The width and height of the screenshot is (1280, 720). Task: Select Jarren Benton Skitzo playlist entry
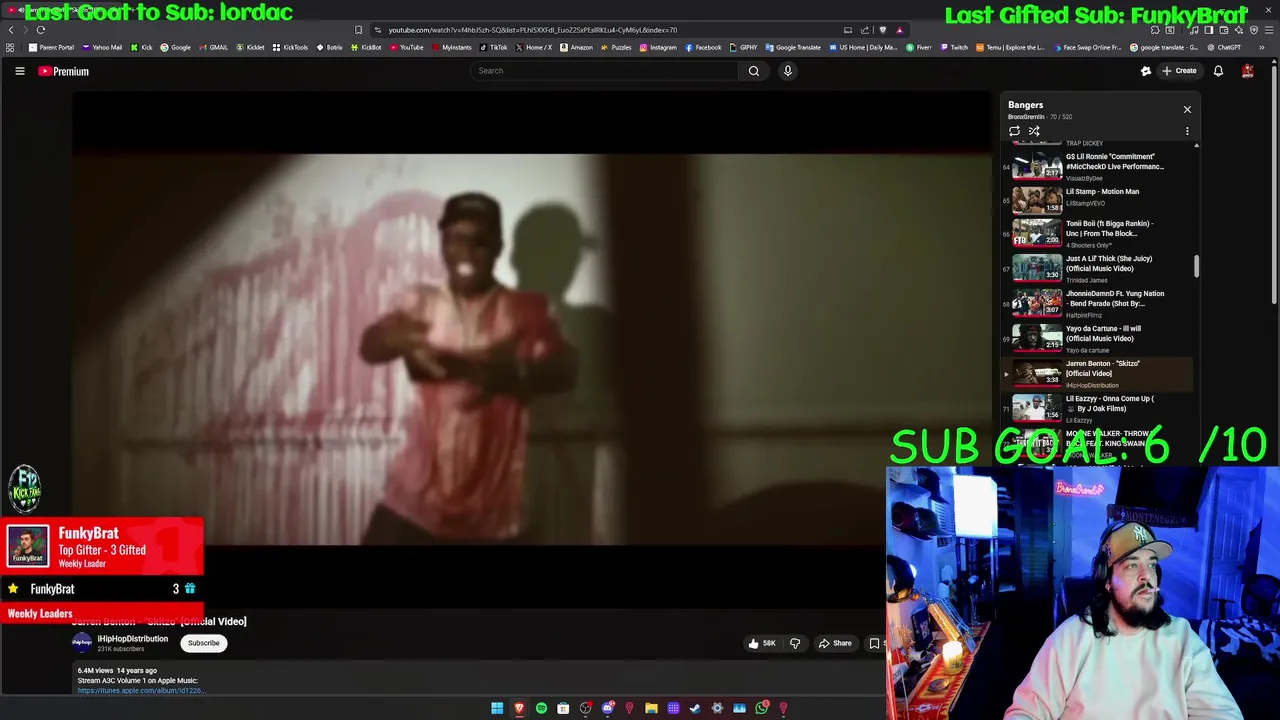(1097, 373)
